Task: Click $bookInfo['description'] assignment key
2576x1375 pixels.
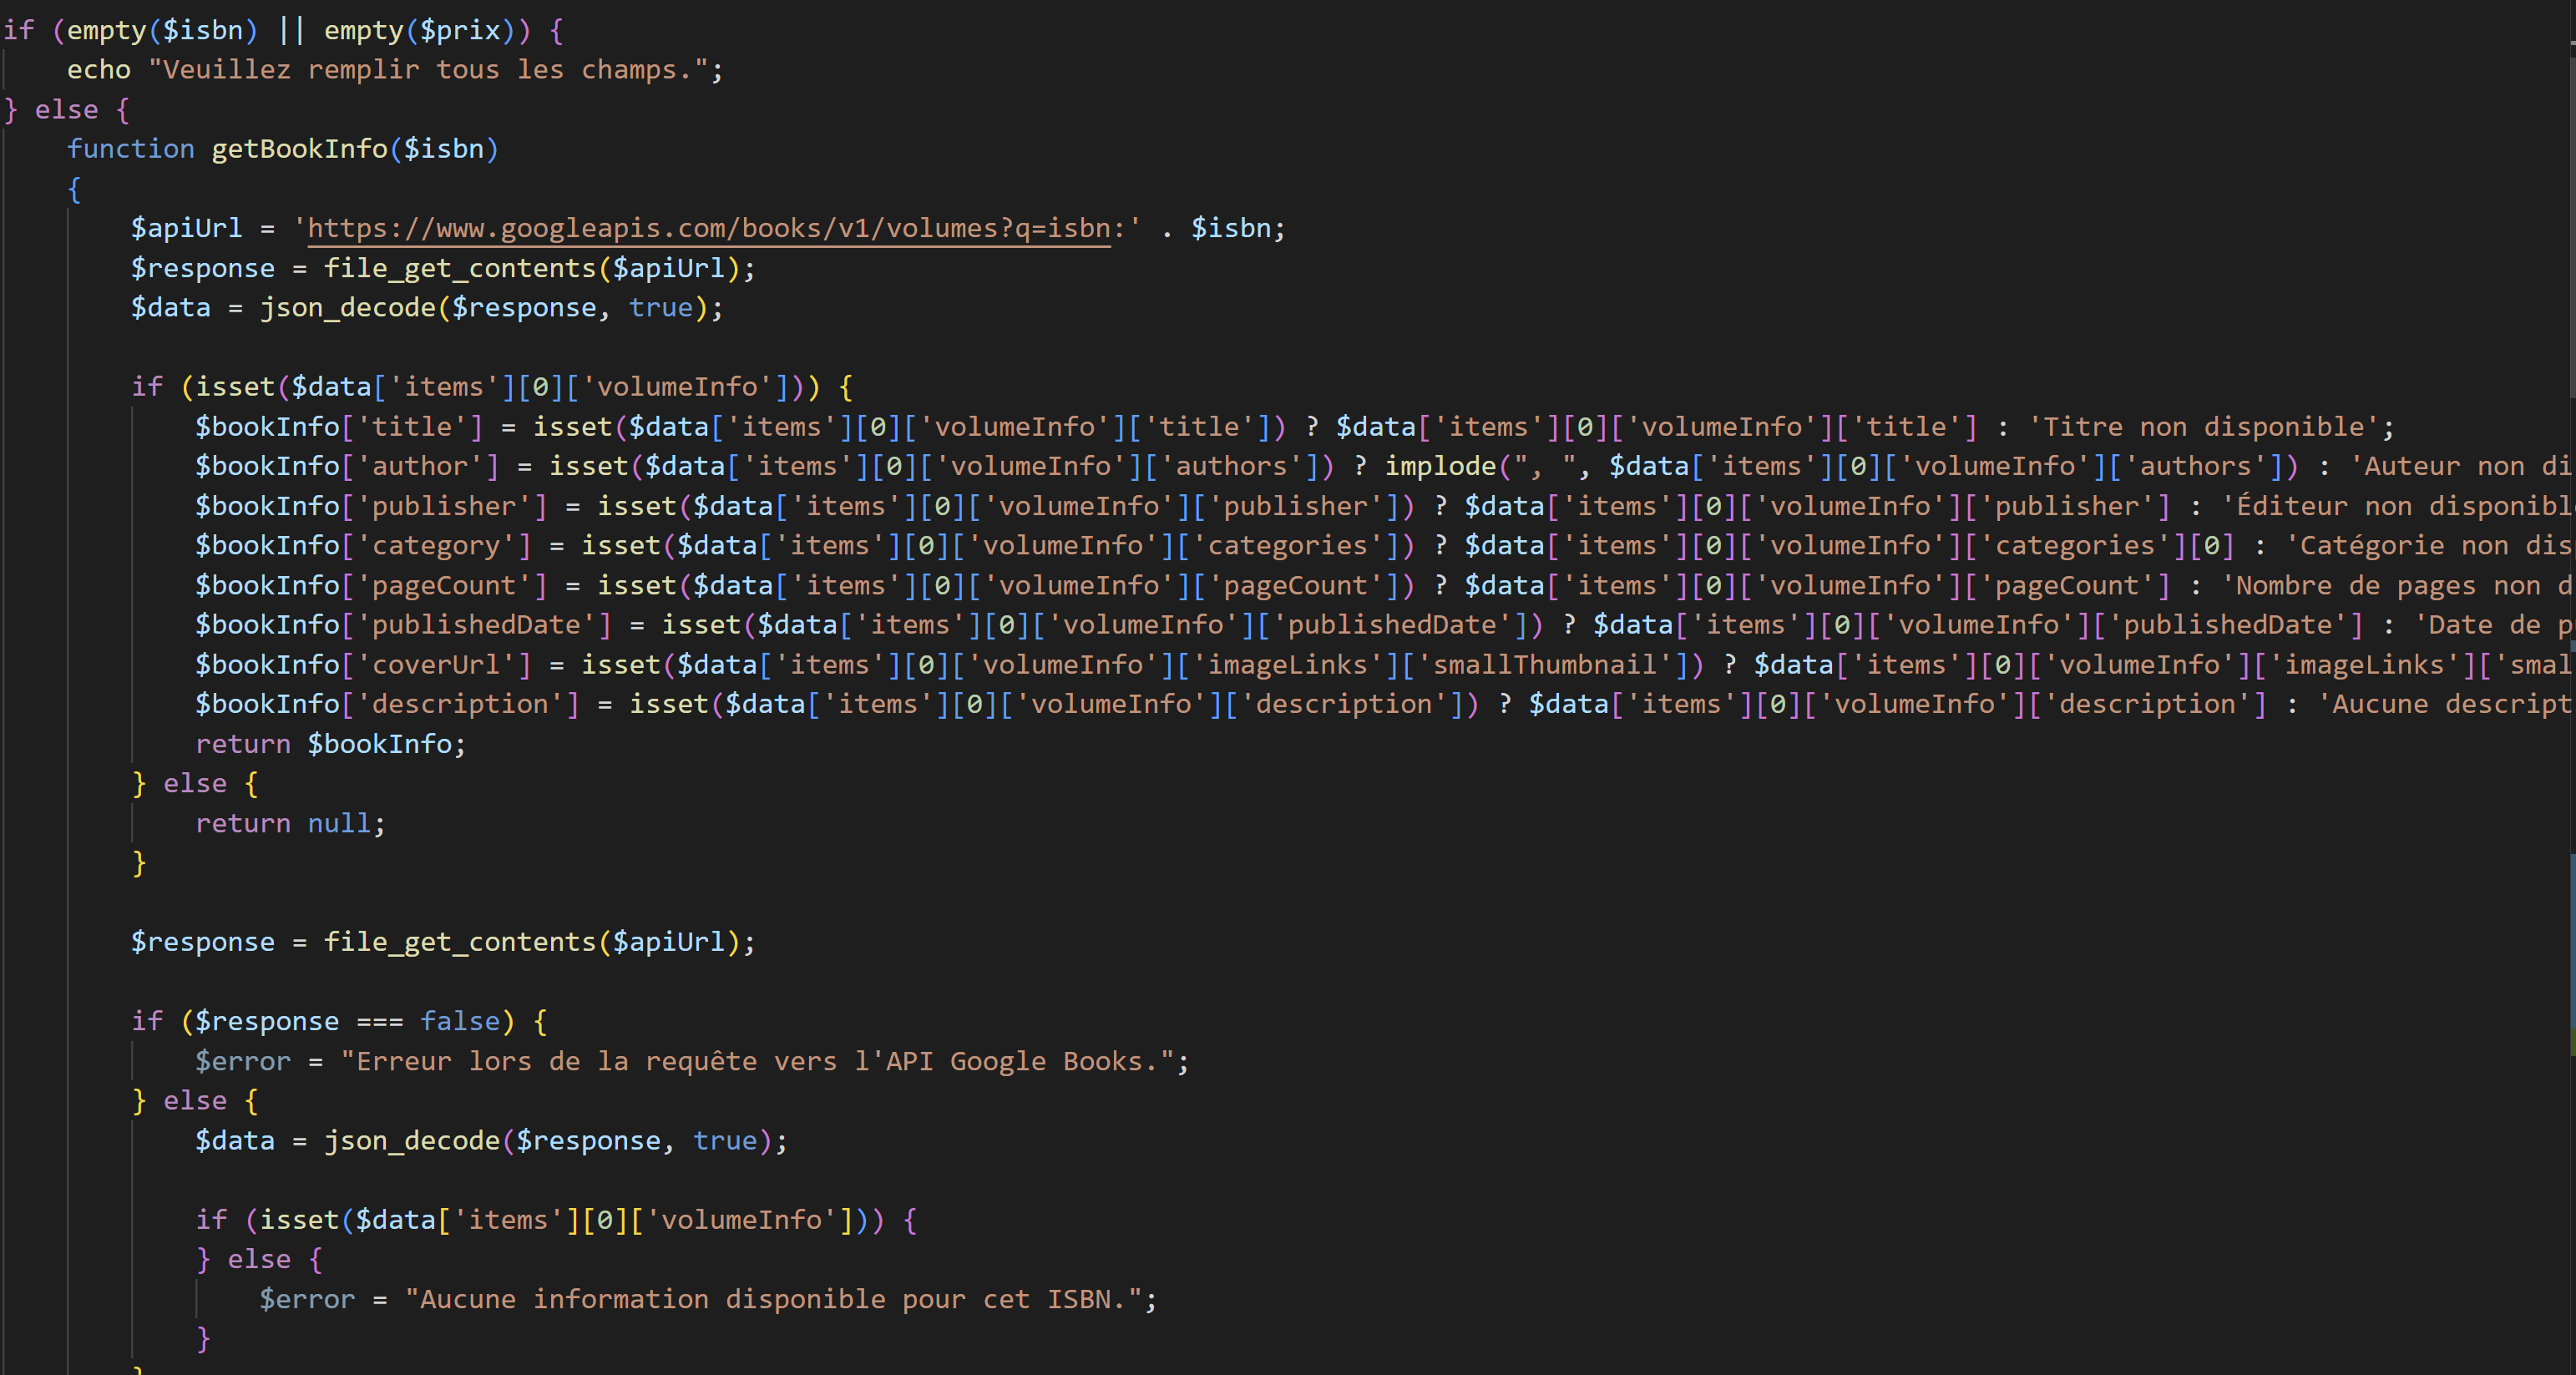Action: 387,705
